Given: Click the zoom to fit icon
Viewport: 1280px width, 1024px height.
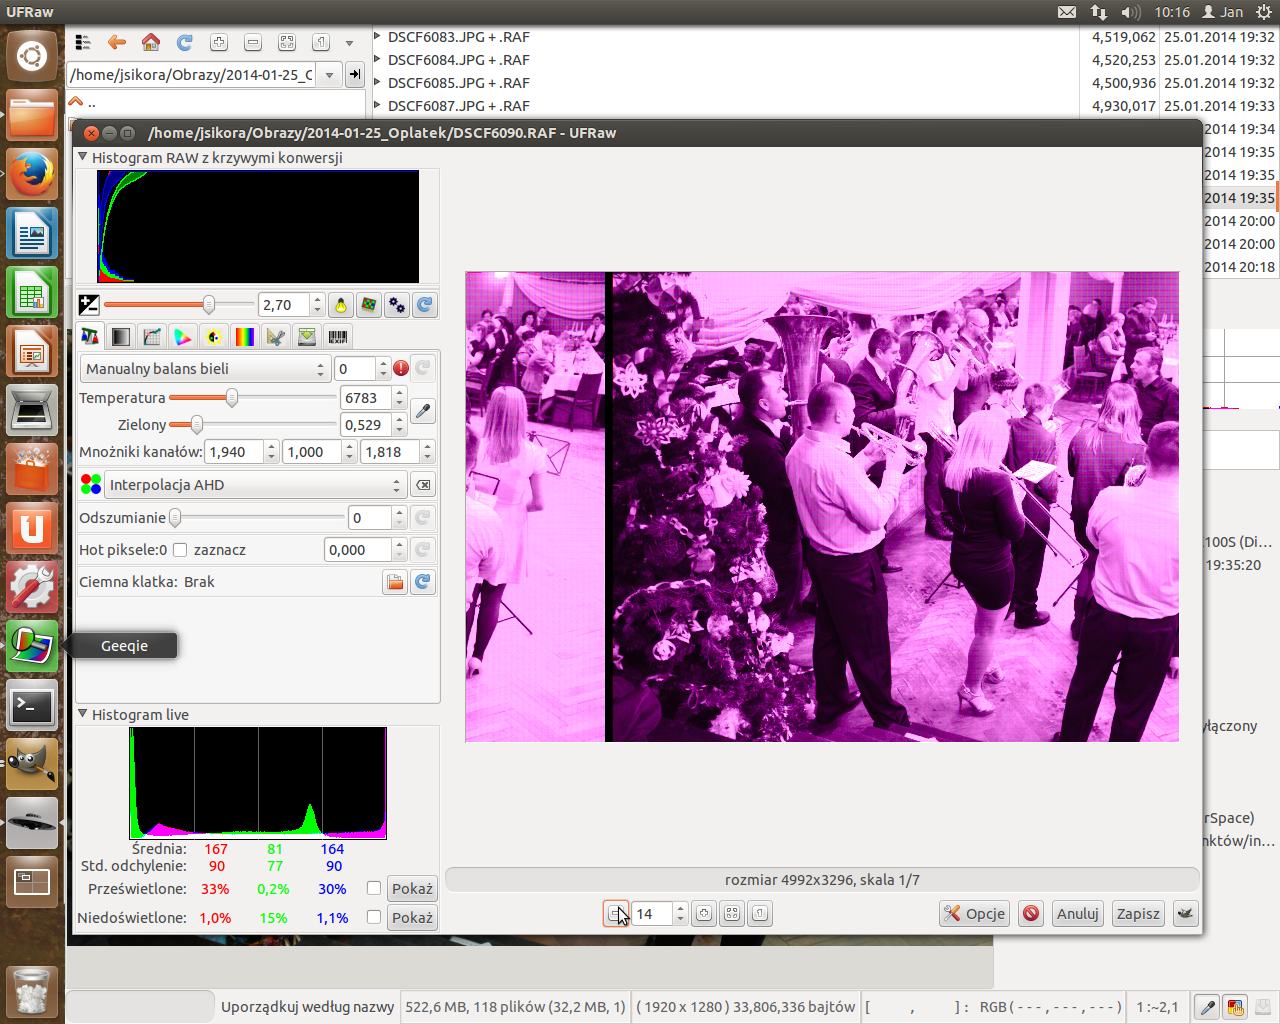Looking at the screenshot, I should [x=733, y=913].
